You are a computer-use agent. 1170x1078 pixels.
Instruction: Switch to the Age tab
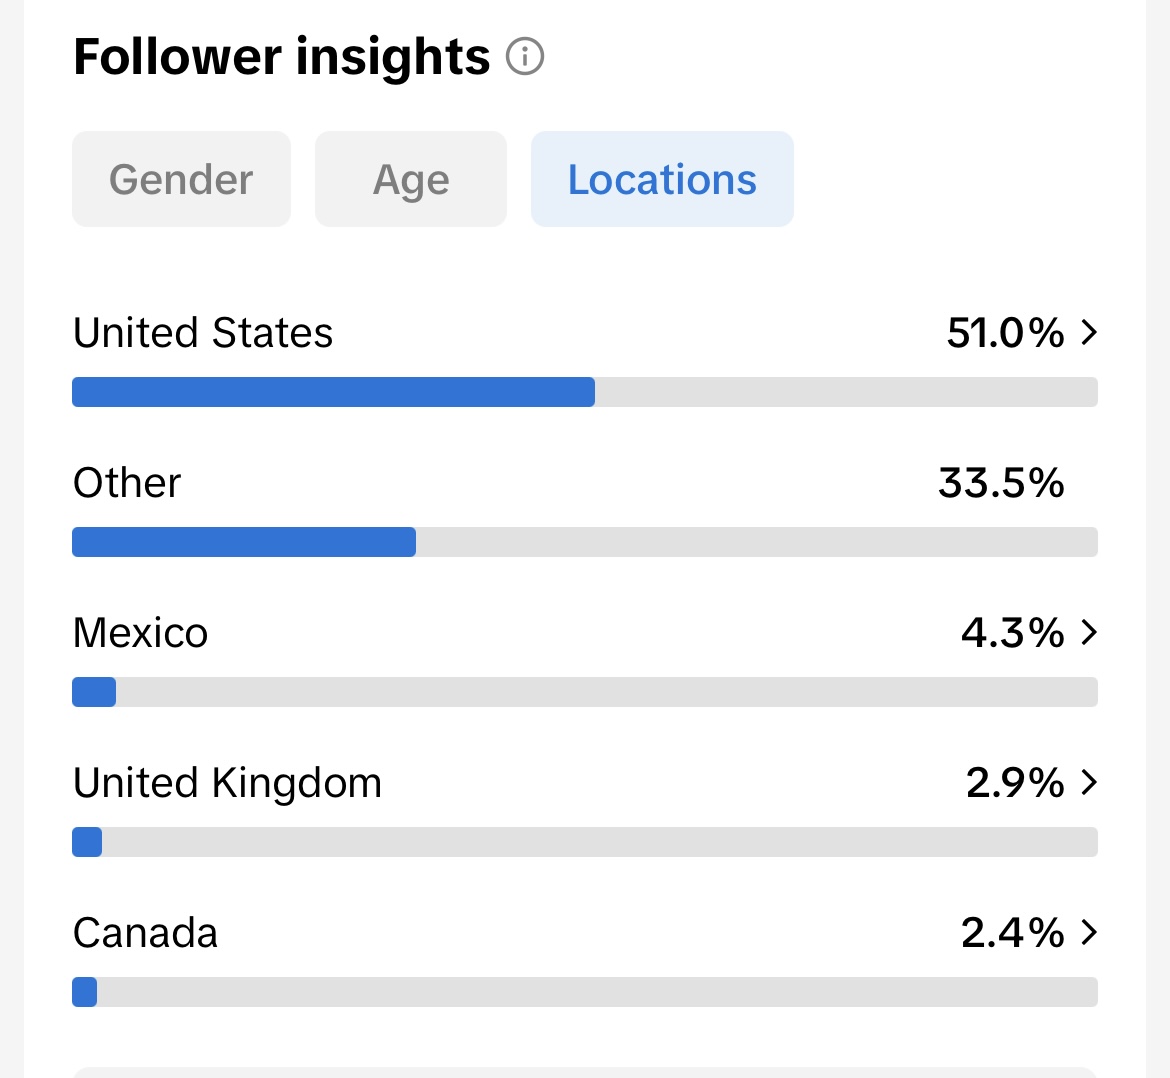[x=411, y=180]
